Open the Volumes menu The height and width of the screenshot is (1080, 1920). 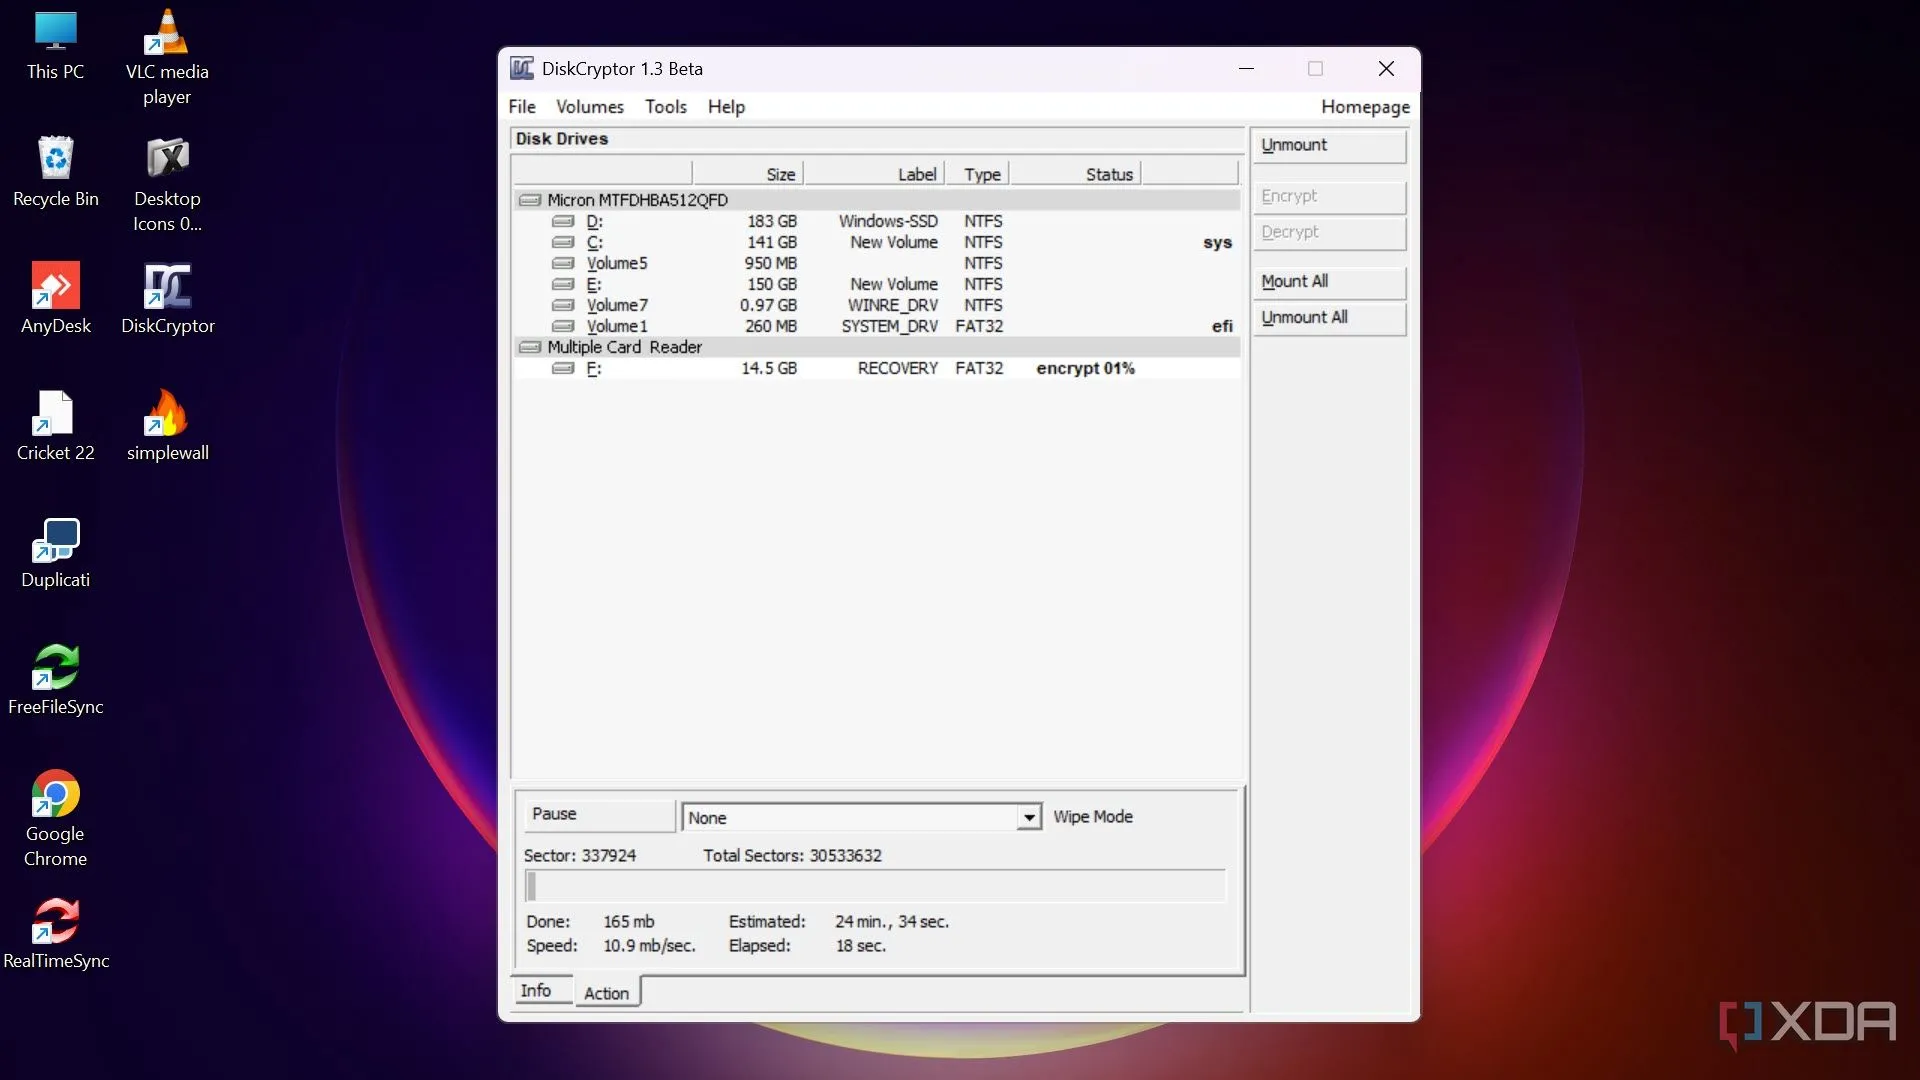589,107
